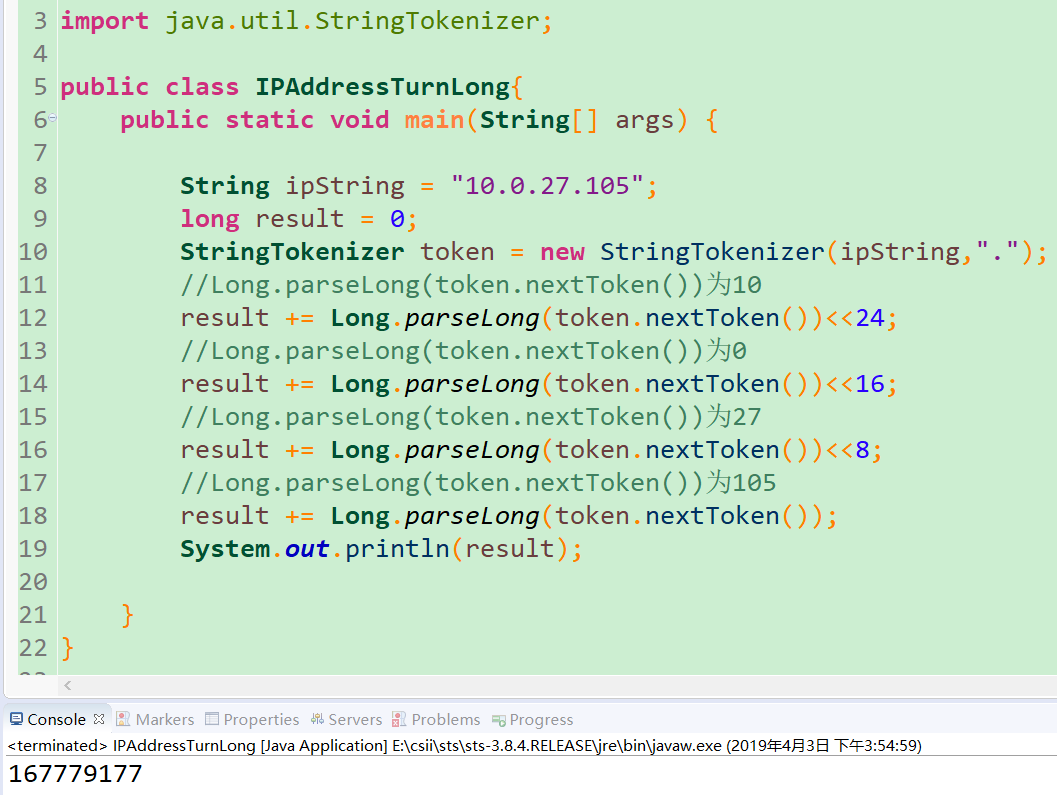Click line number 12 in the gutter

point(33,318)
